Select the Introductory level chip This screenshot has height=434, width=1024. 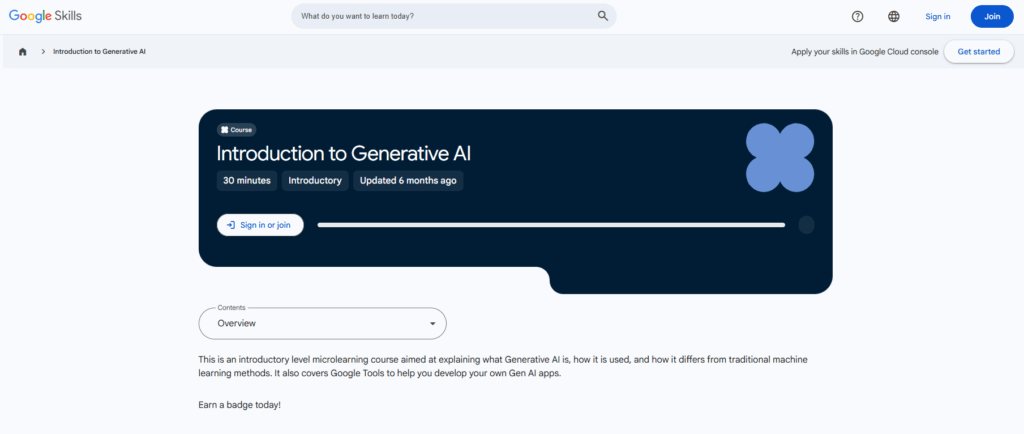315,181
